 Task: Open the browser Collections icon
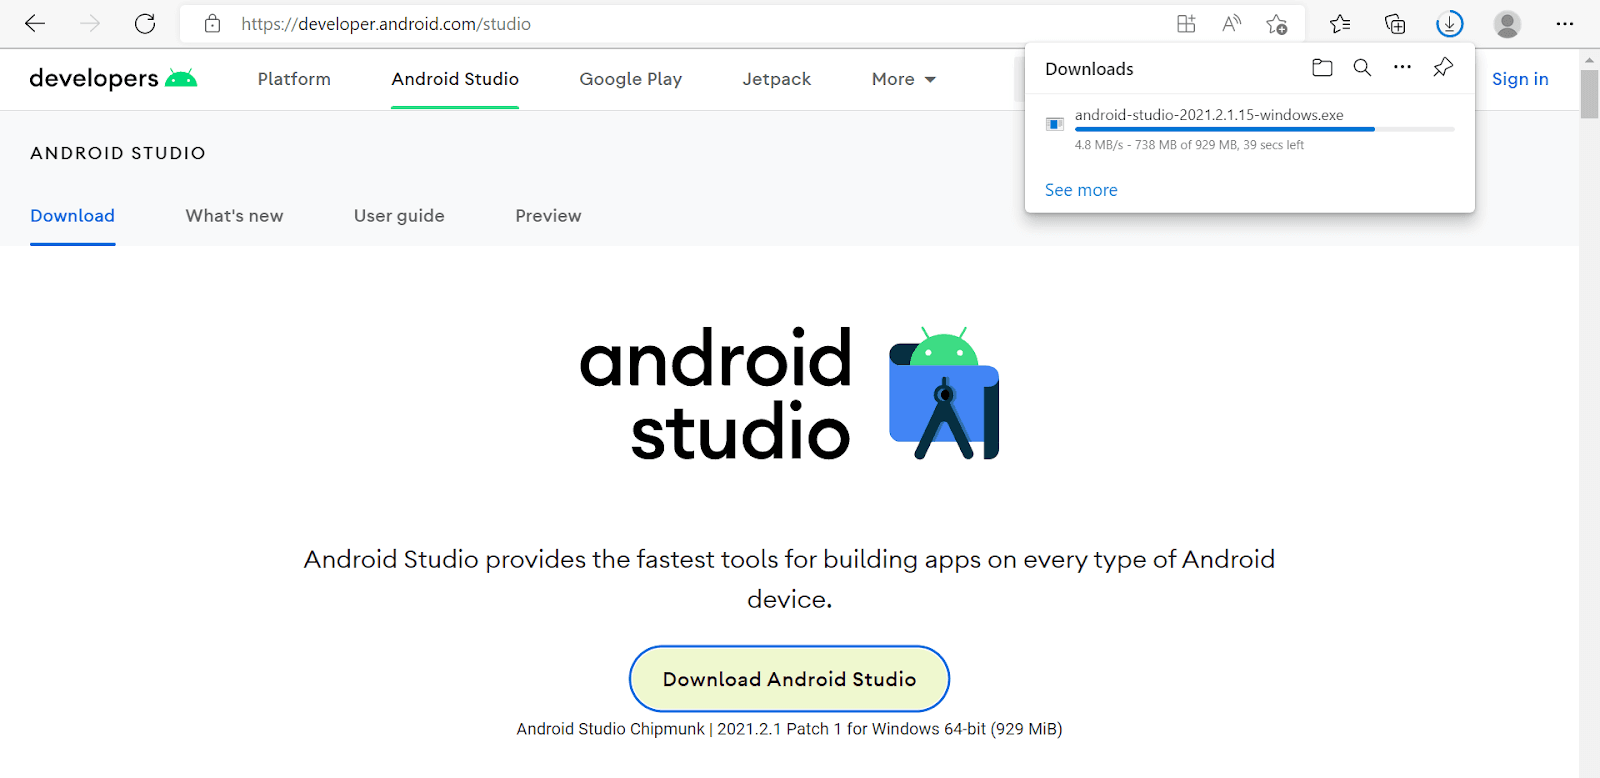1394,24
